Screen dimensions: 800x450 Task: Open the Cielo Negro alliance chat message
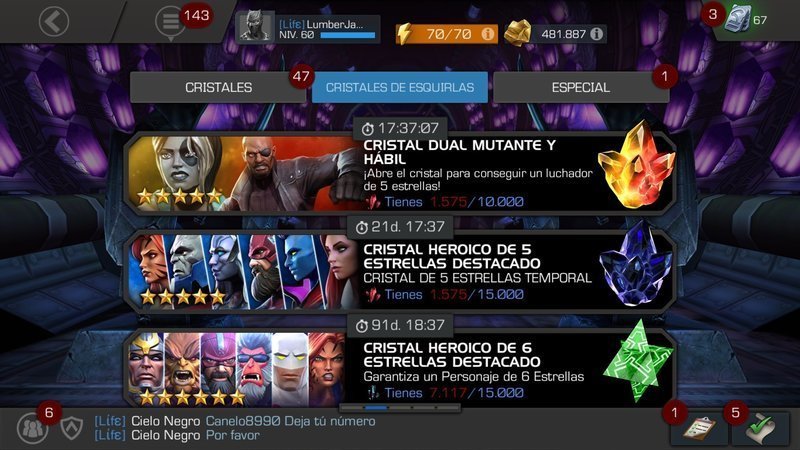[x=235, y=428]
